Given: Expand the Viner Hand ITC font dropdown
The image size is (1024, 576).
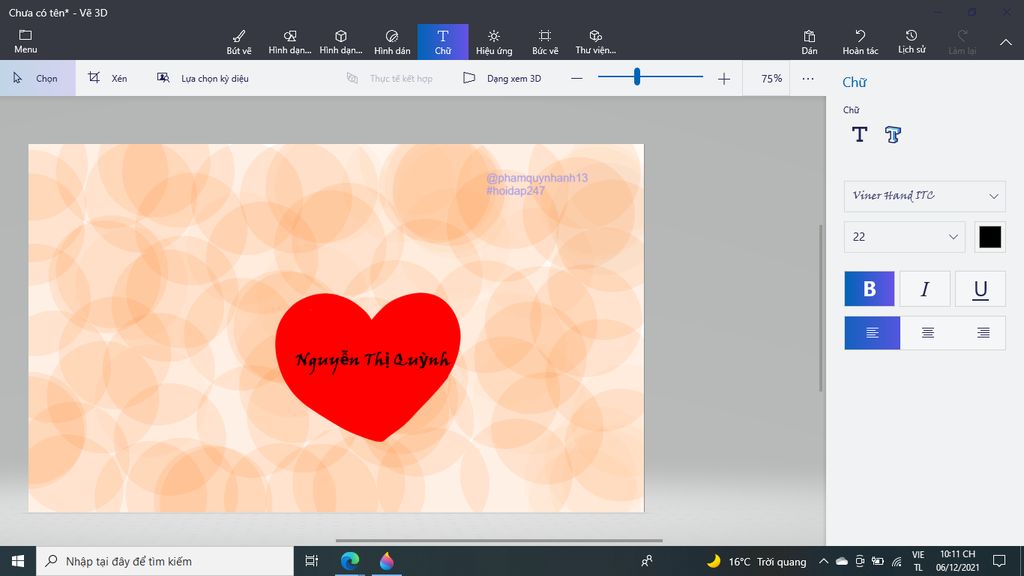Looking at the screenshot, I should click(925, 196).
